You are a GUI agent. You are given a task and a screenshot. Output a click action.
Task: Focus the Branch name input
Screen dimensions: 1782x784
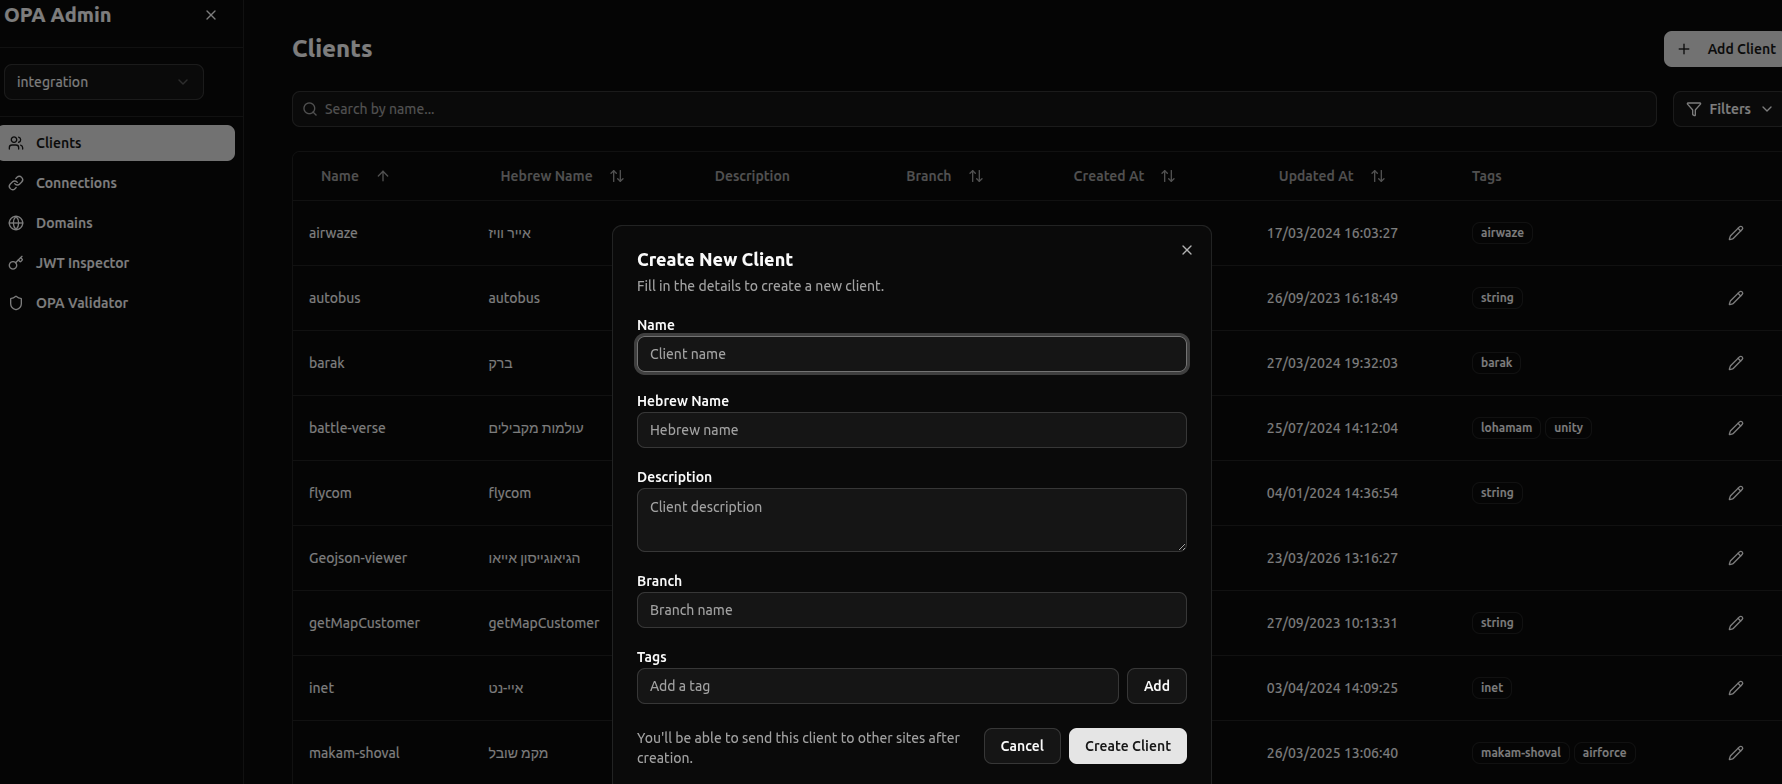click(912, 610)
